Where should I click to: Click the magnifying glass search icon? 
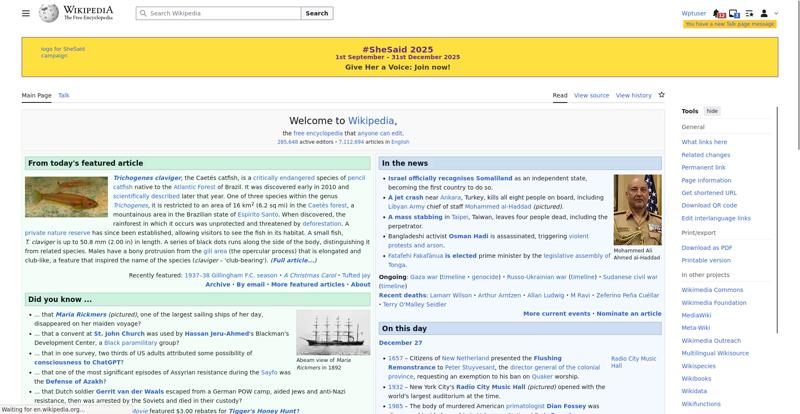tap(144, 14)
